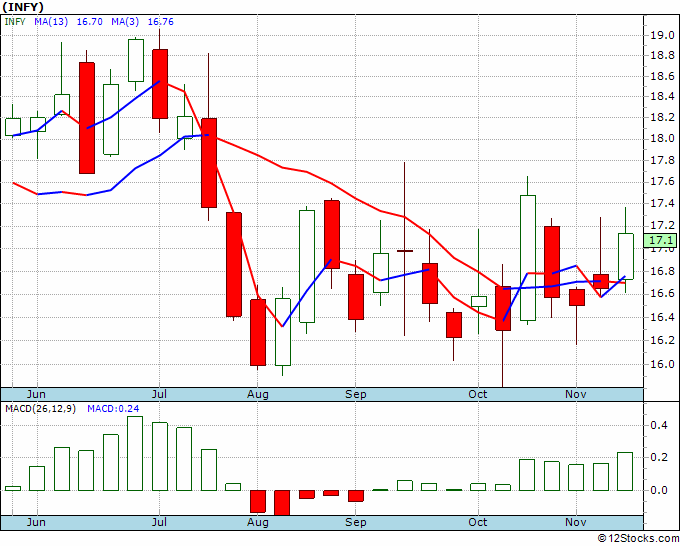Click the (INFY) chart title

pyautogui.click(x=23, y=7)
